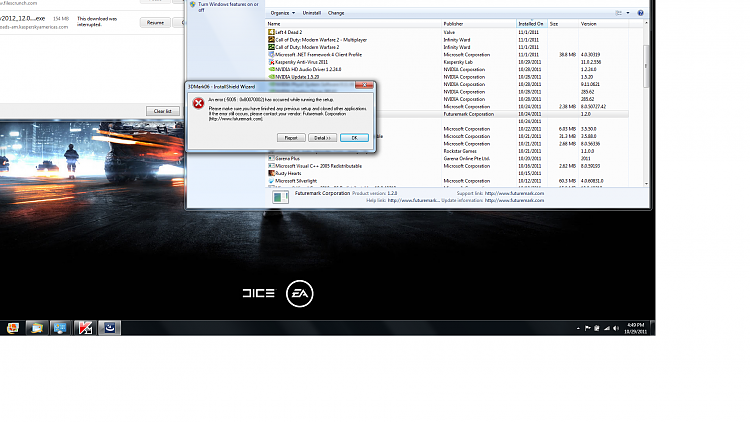Screen dimensions: 750x422
Task: Select the NVIDIA Update 1.5.20 icon
Action: click(271, 77)
